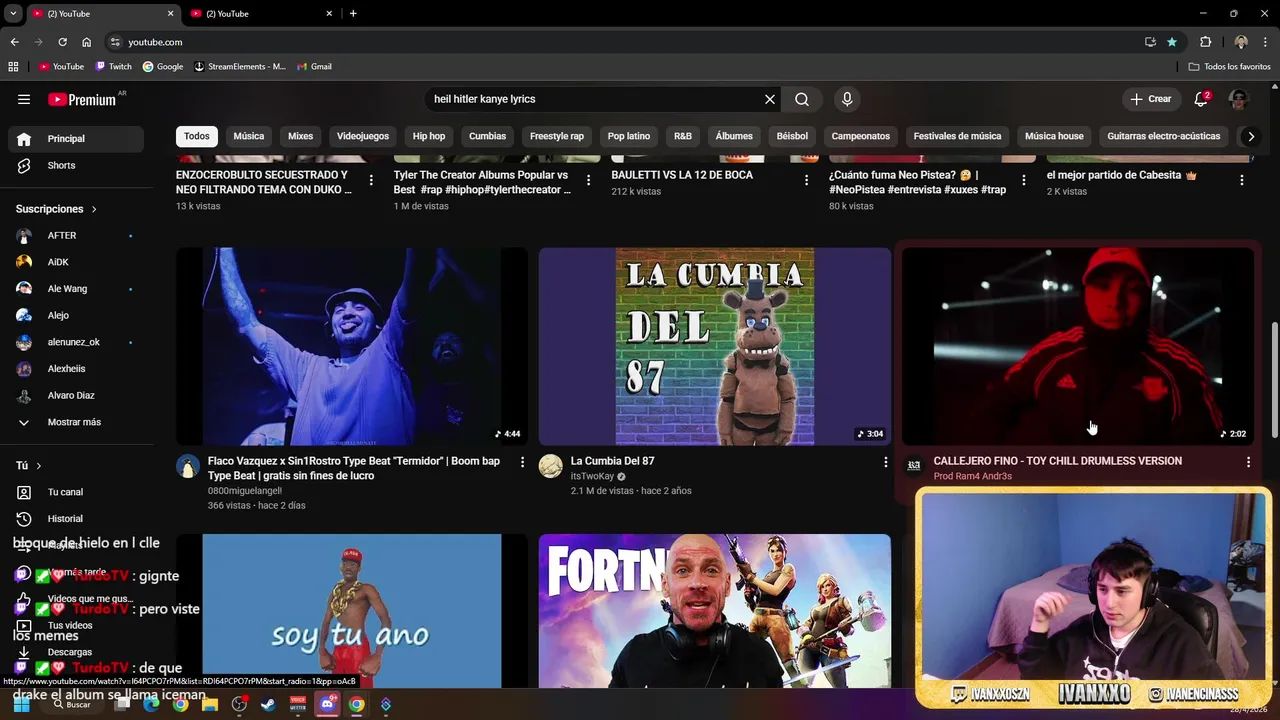Open a new Chrome tab
Image resolution: width=1280 pixels, height=720 pixels.
(353, 14)
